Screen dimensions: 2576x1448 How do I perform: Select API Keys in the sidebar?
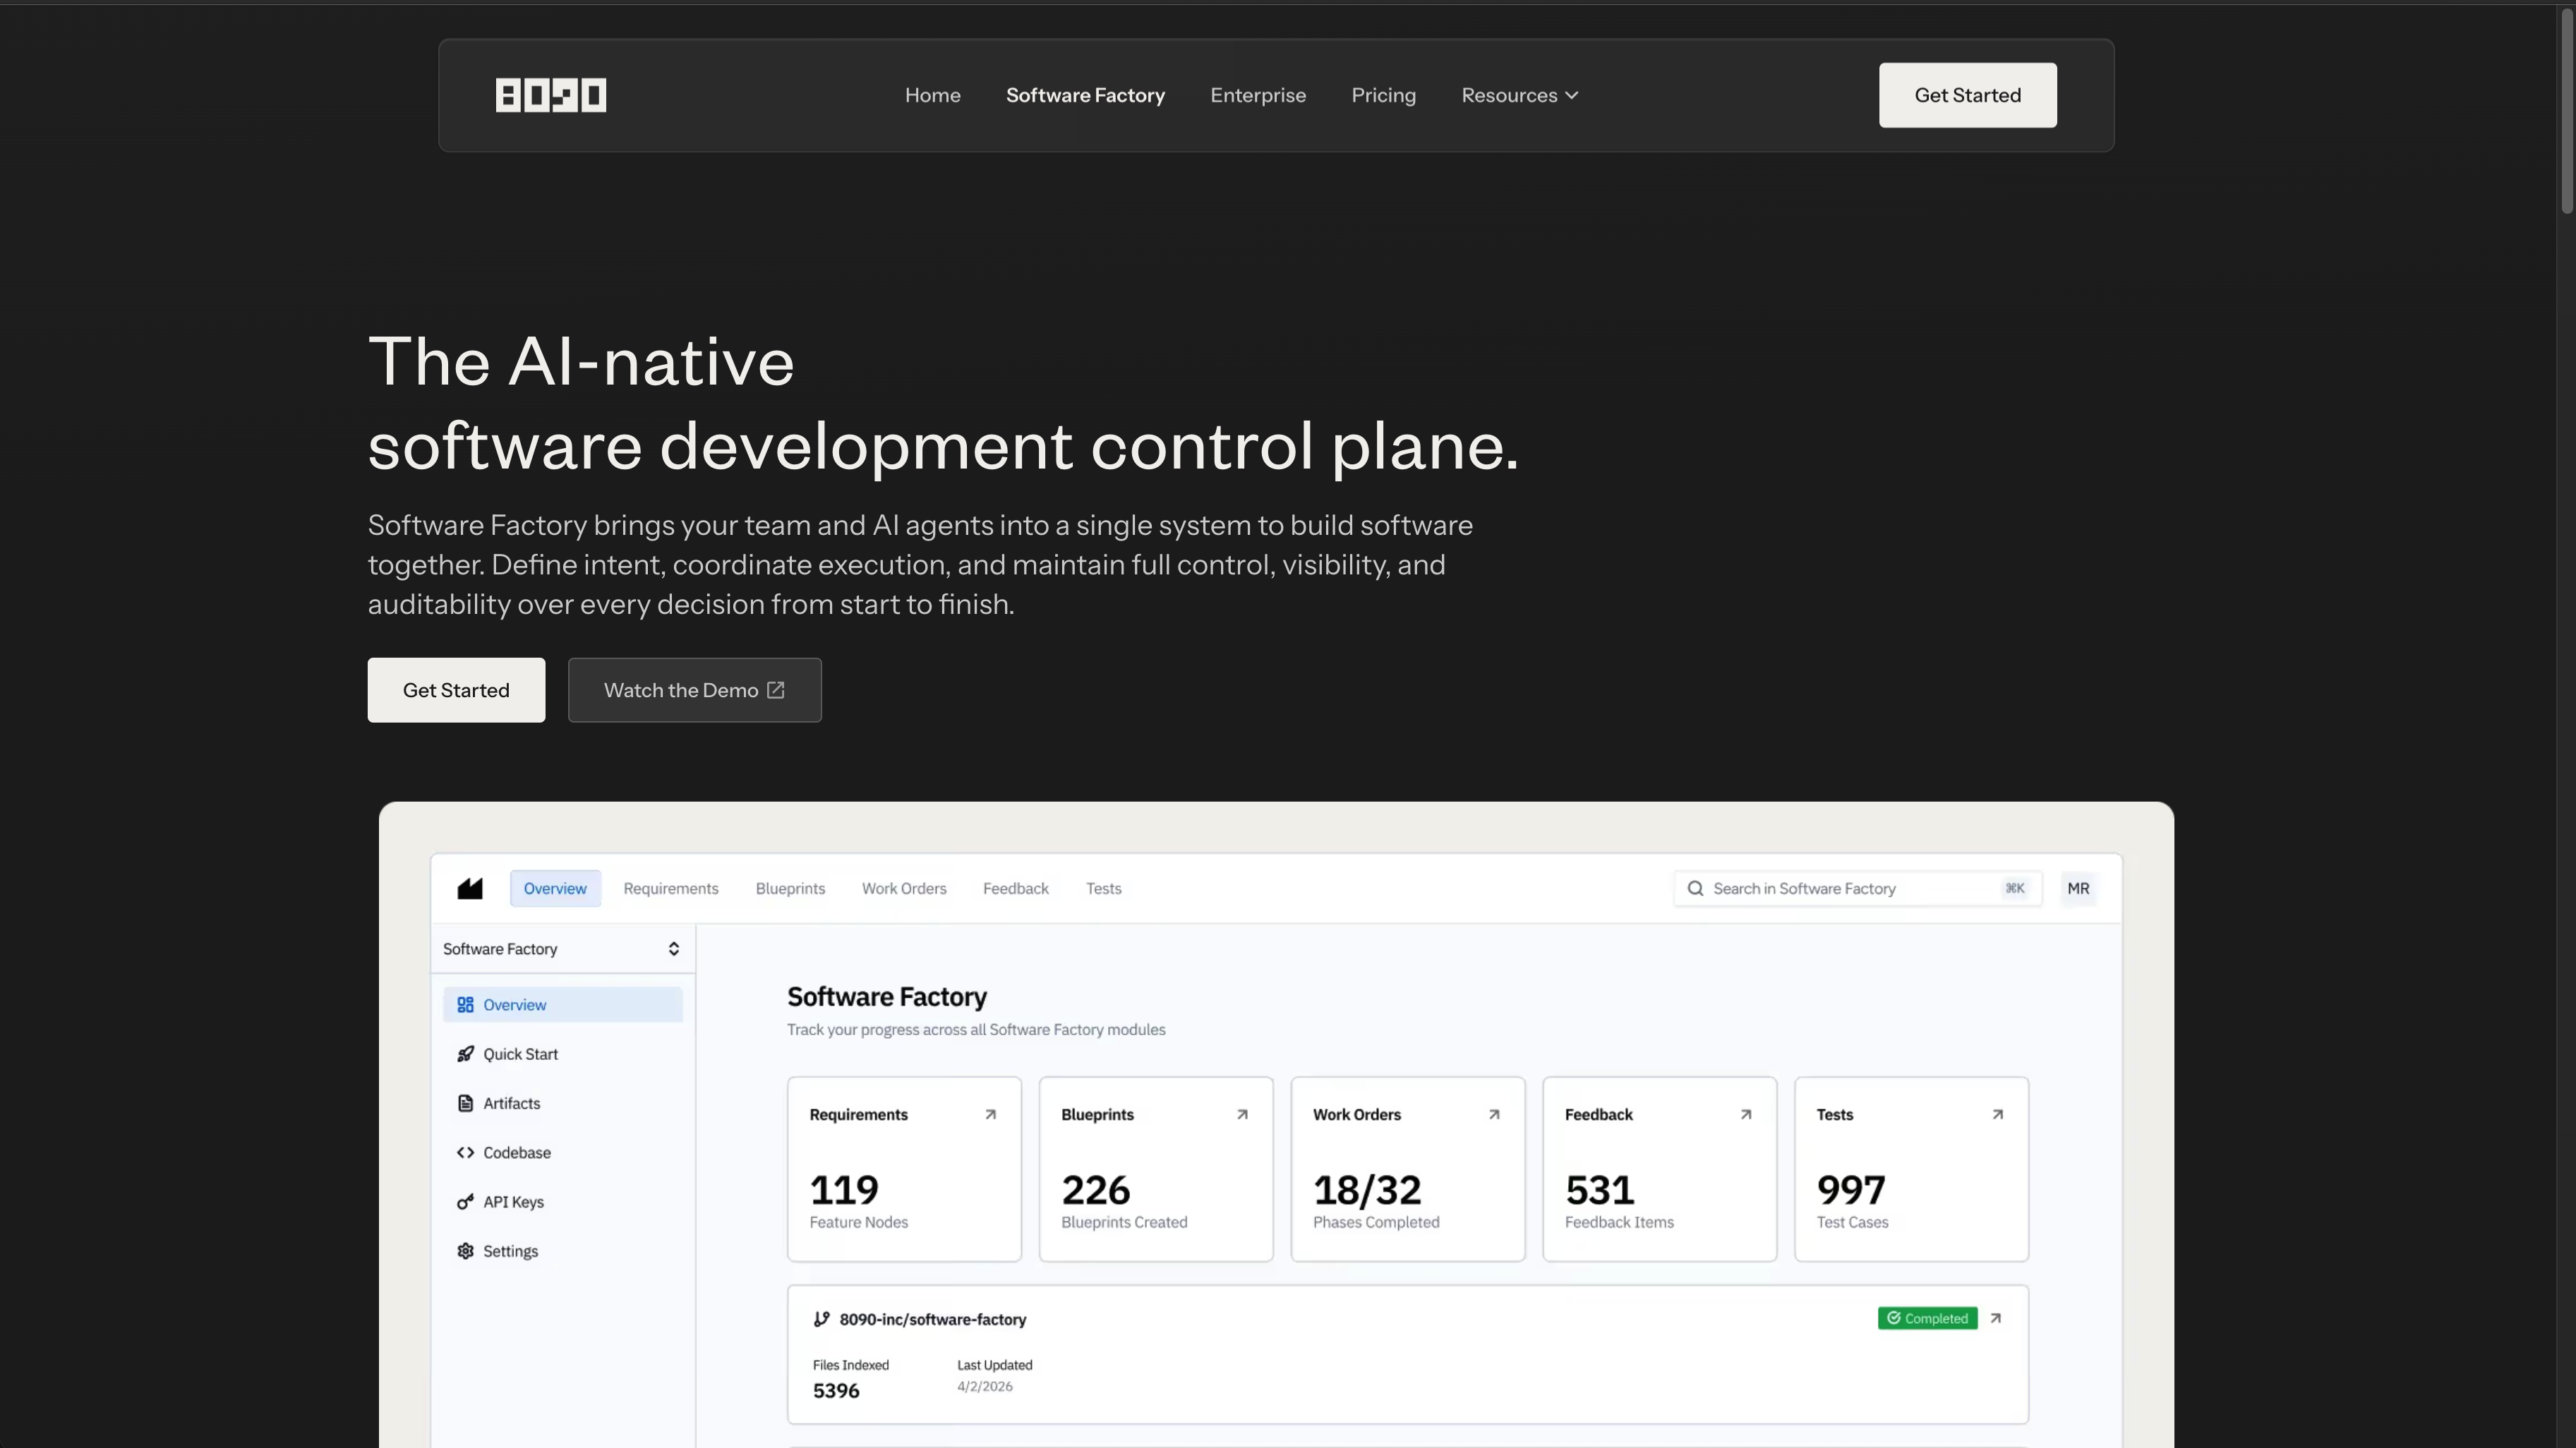(x=562, y=1201)
